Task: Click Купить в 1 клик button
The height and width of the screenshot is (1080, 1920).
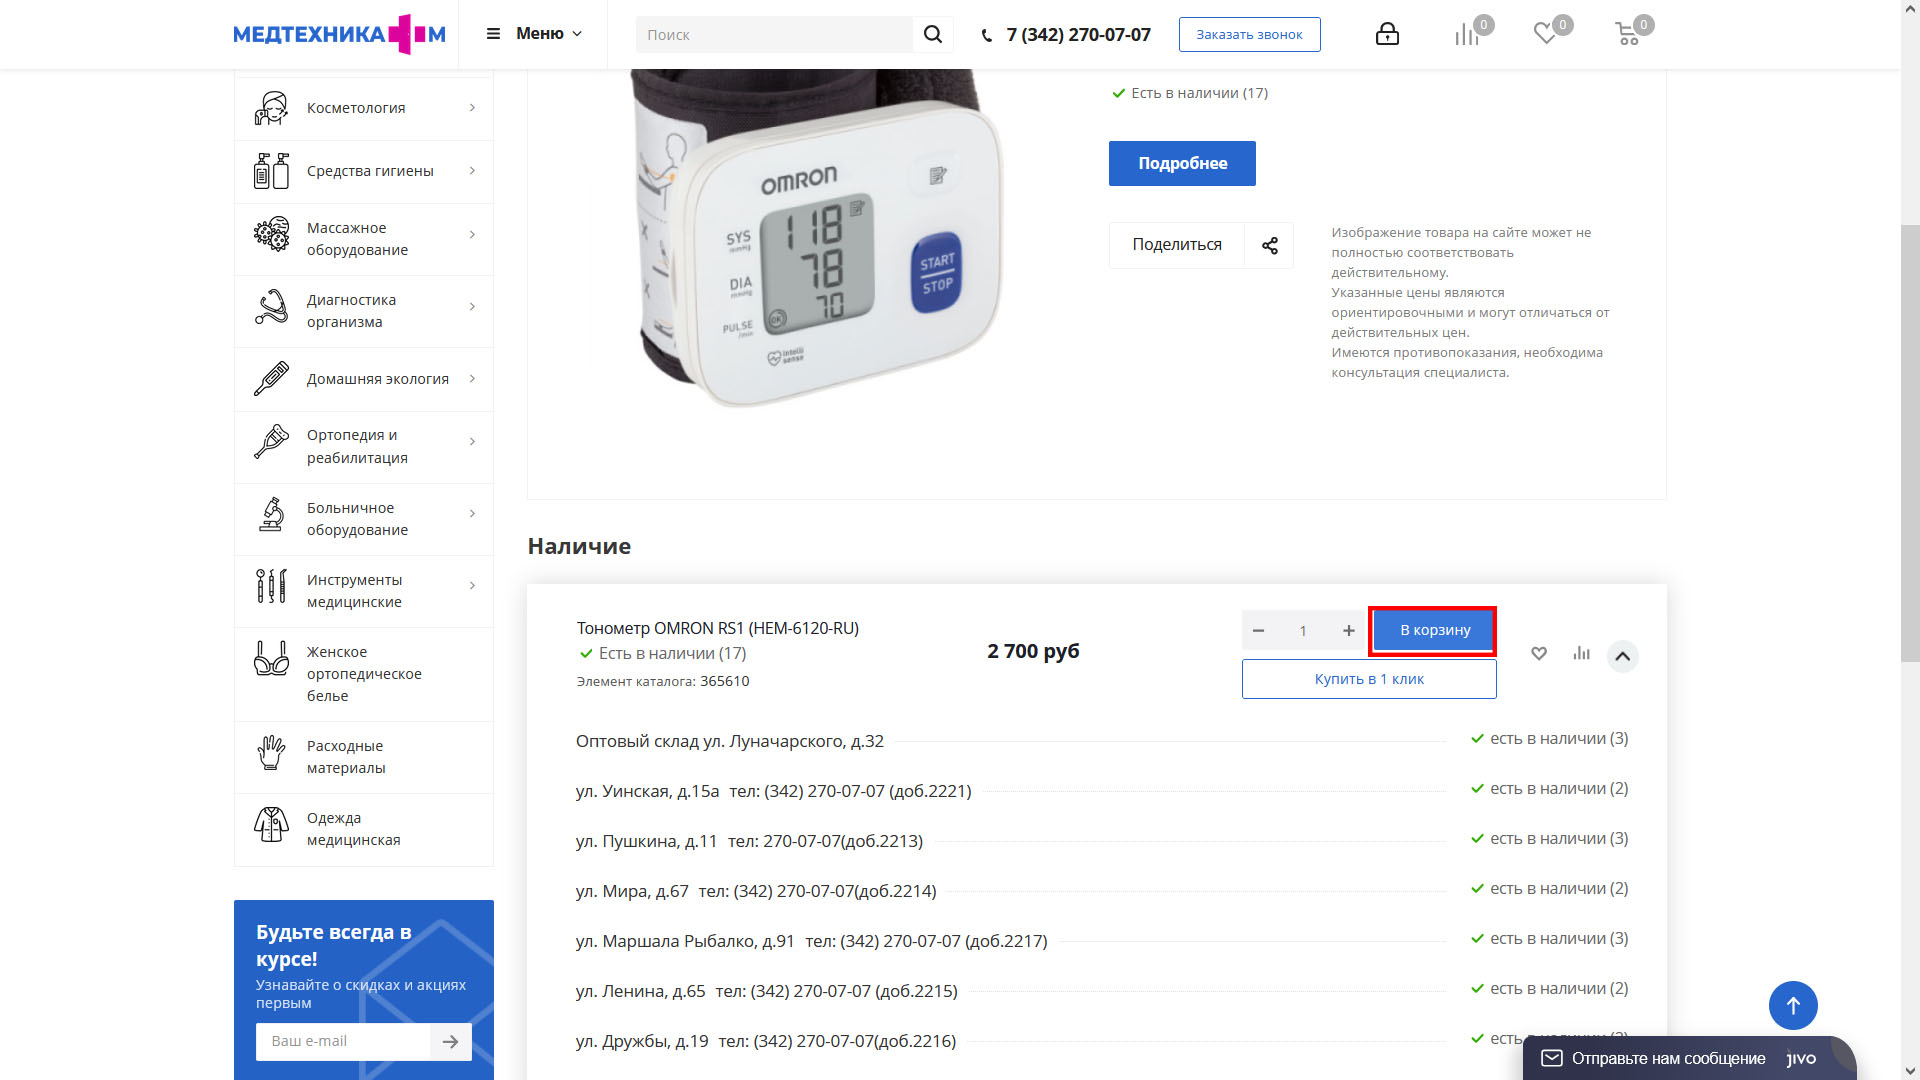Action: [1369, 679]
